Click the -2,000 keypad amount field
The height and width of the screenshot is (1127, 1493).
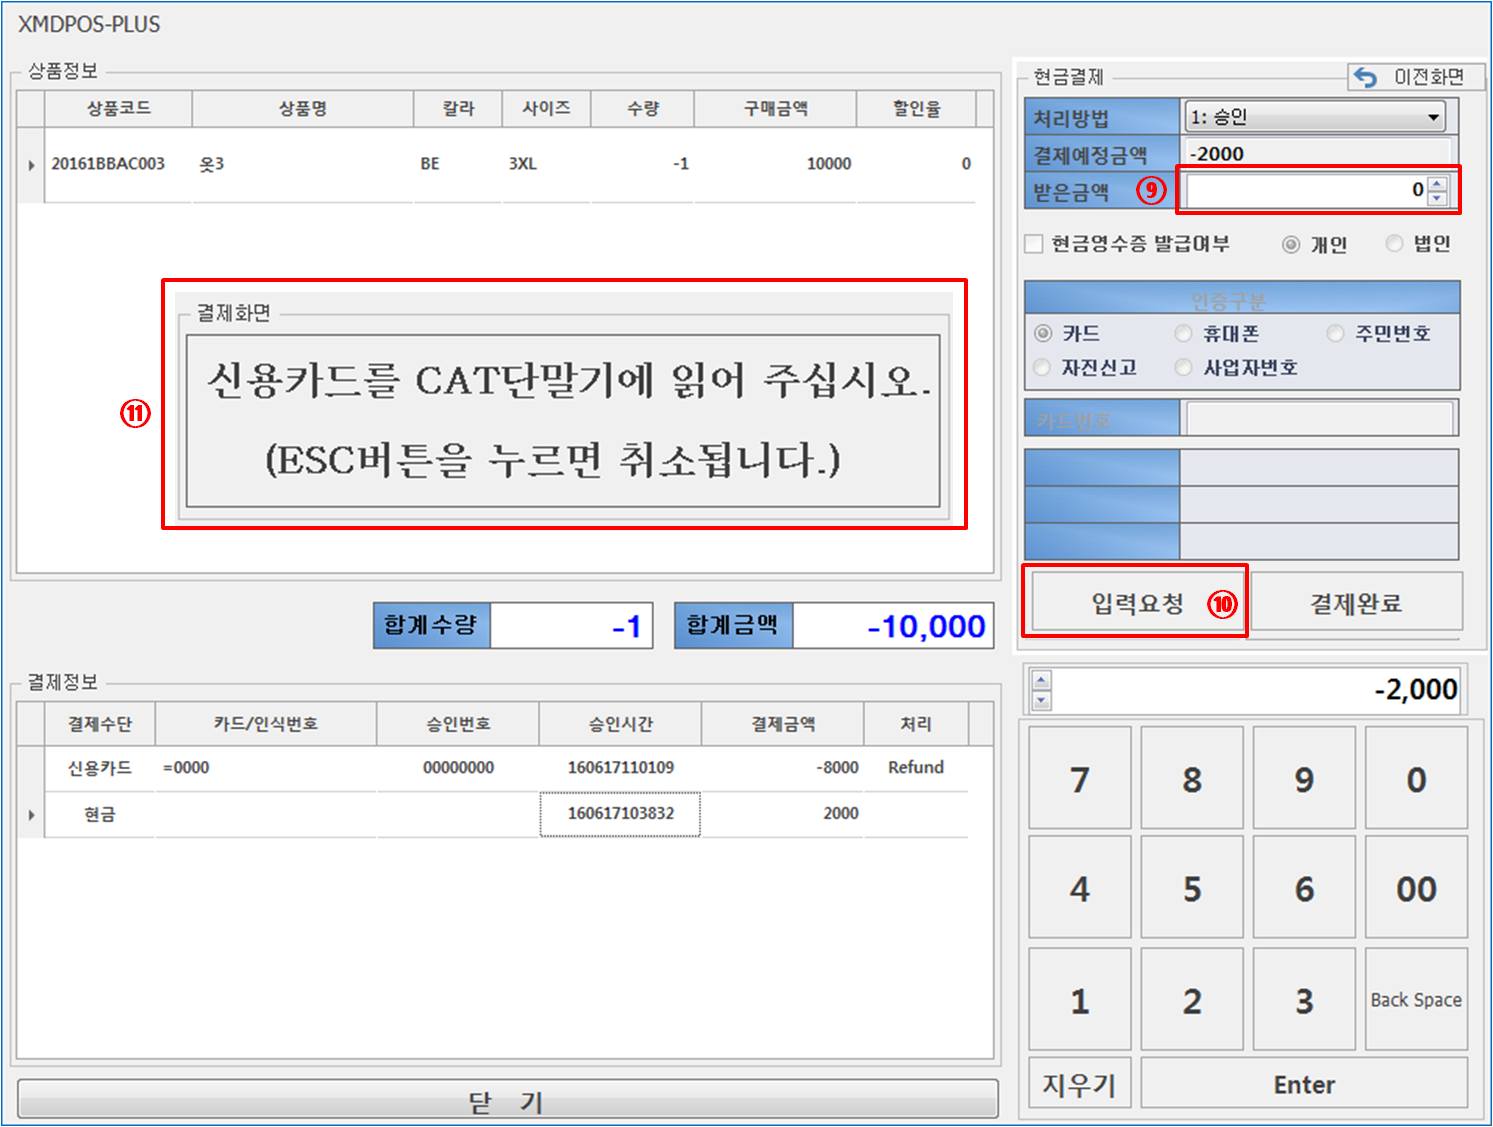[x=1258, y=690]
